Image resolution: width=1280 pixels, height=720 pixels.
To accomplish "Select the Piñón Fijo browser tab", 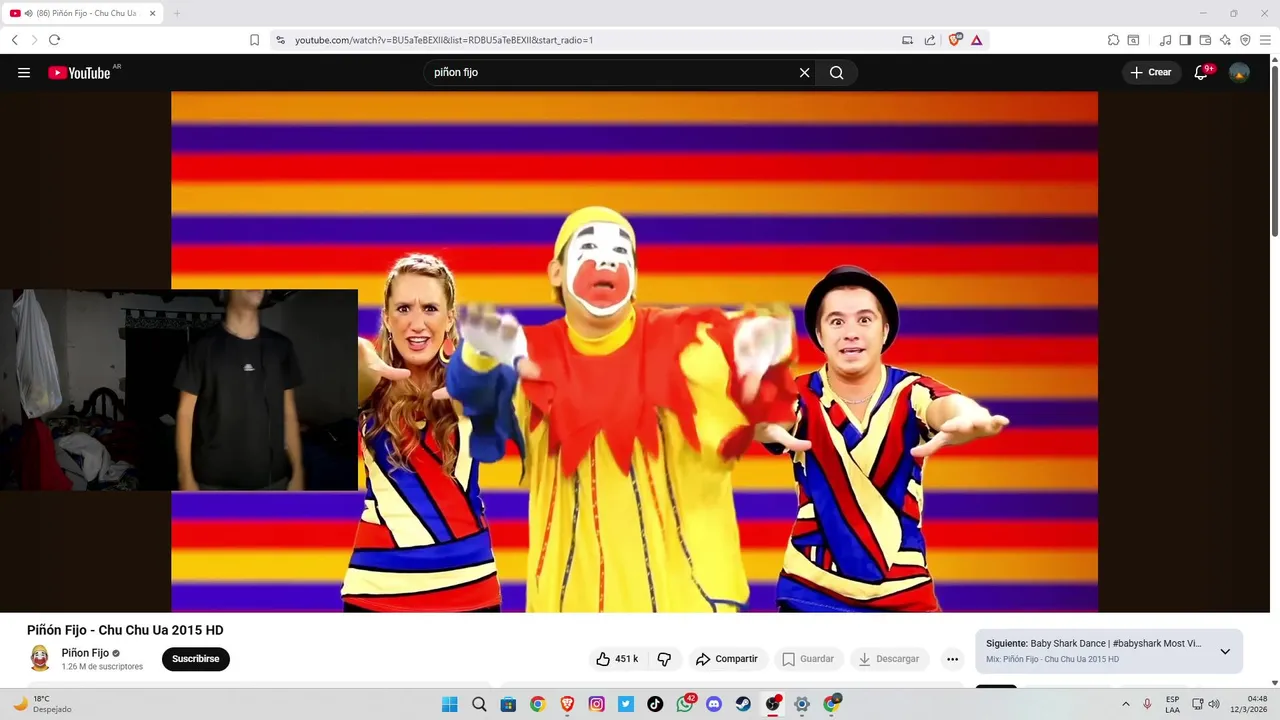I will point(84,13).
